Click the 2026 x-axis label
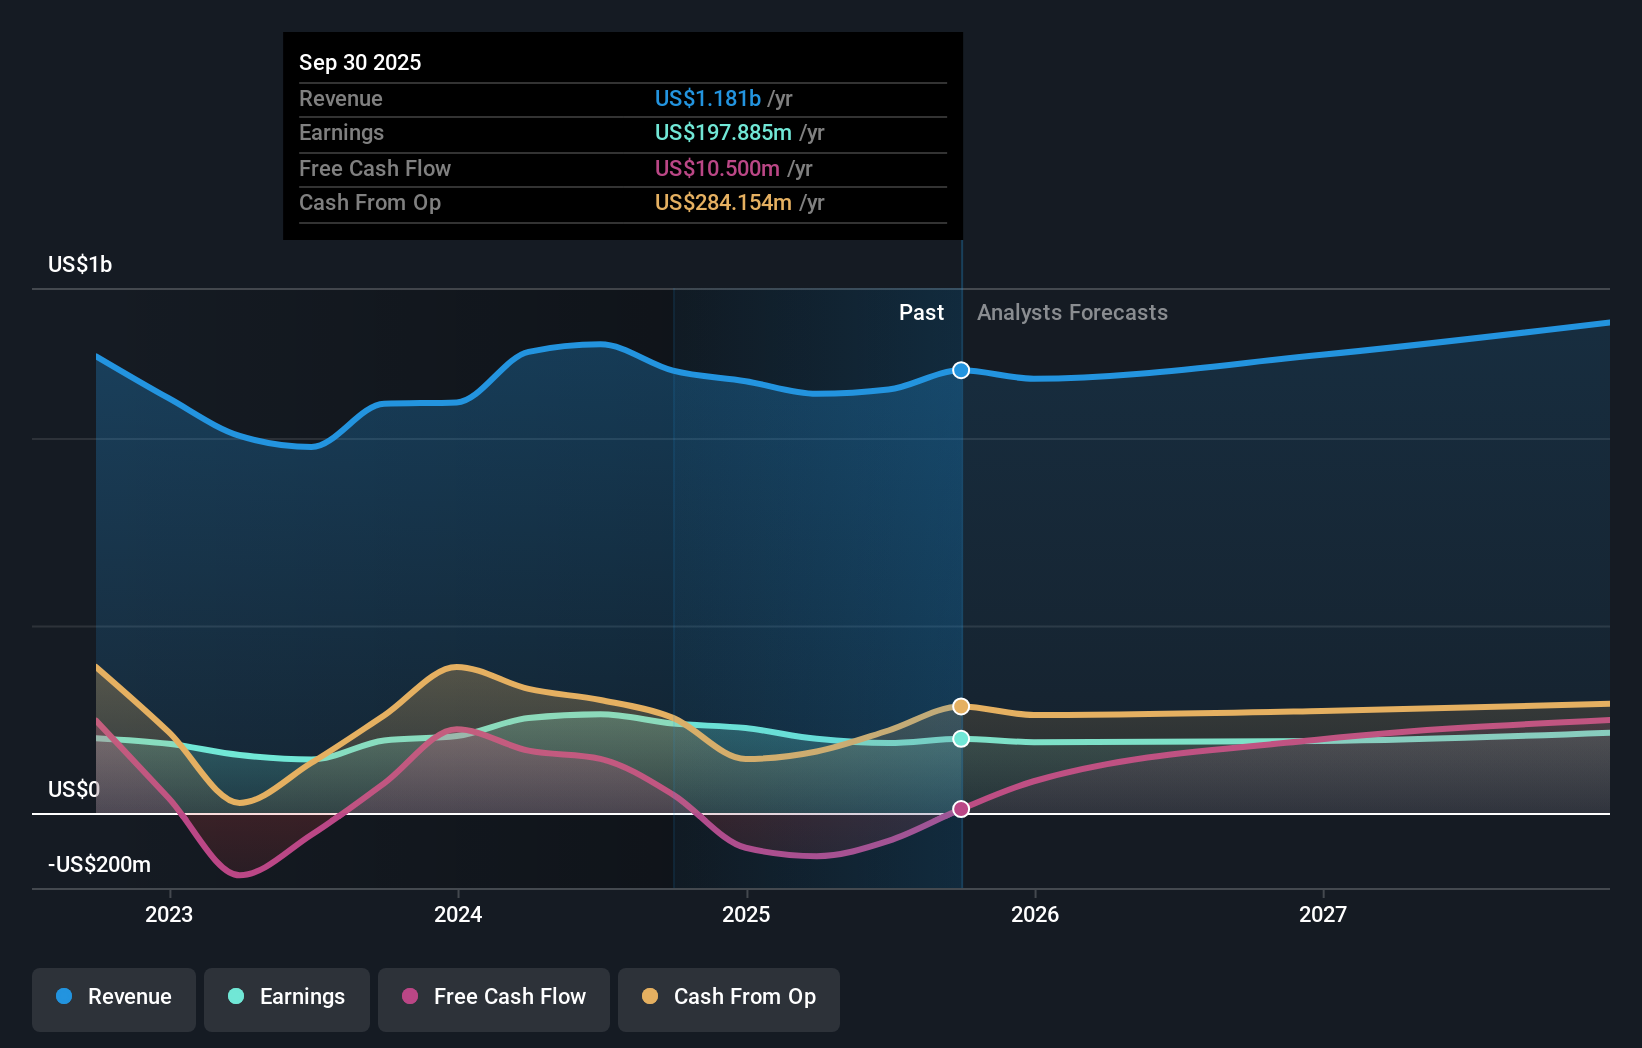Image resolution: width=1642 pixels, height=1048 pixels. pyautogui.click(x=1035, y=914)
